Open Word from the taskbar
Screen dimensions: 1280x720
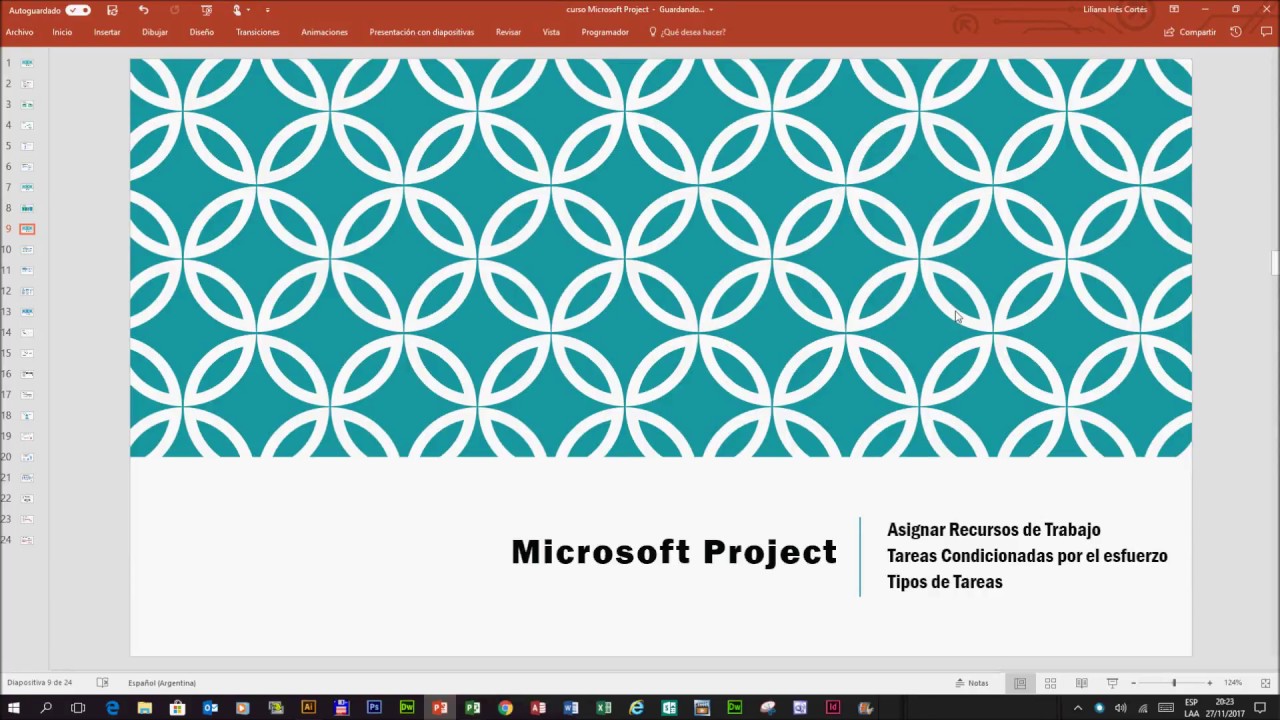point(571,708)
